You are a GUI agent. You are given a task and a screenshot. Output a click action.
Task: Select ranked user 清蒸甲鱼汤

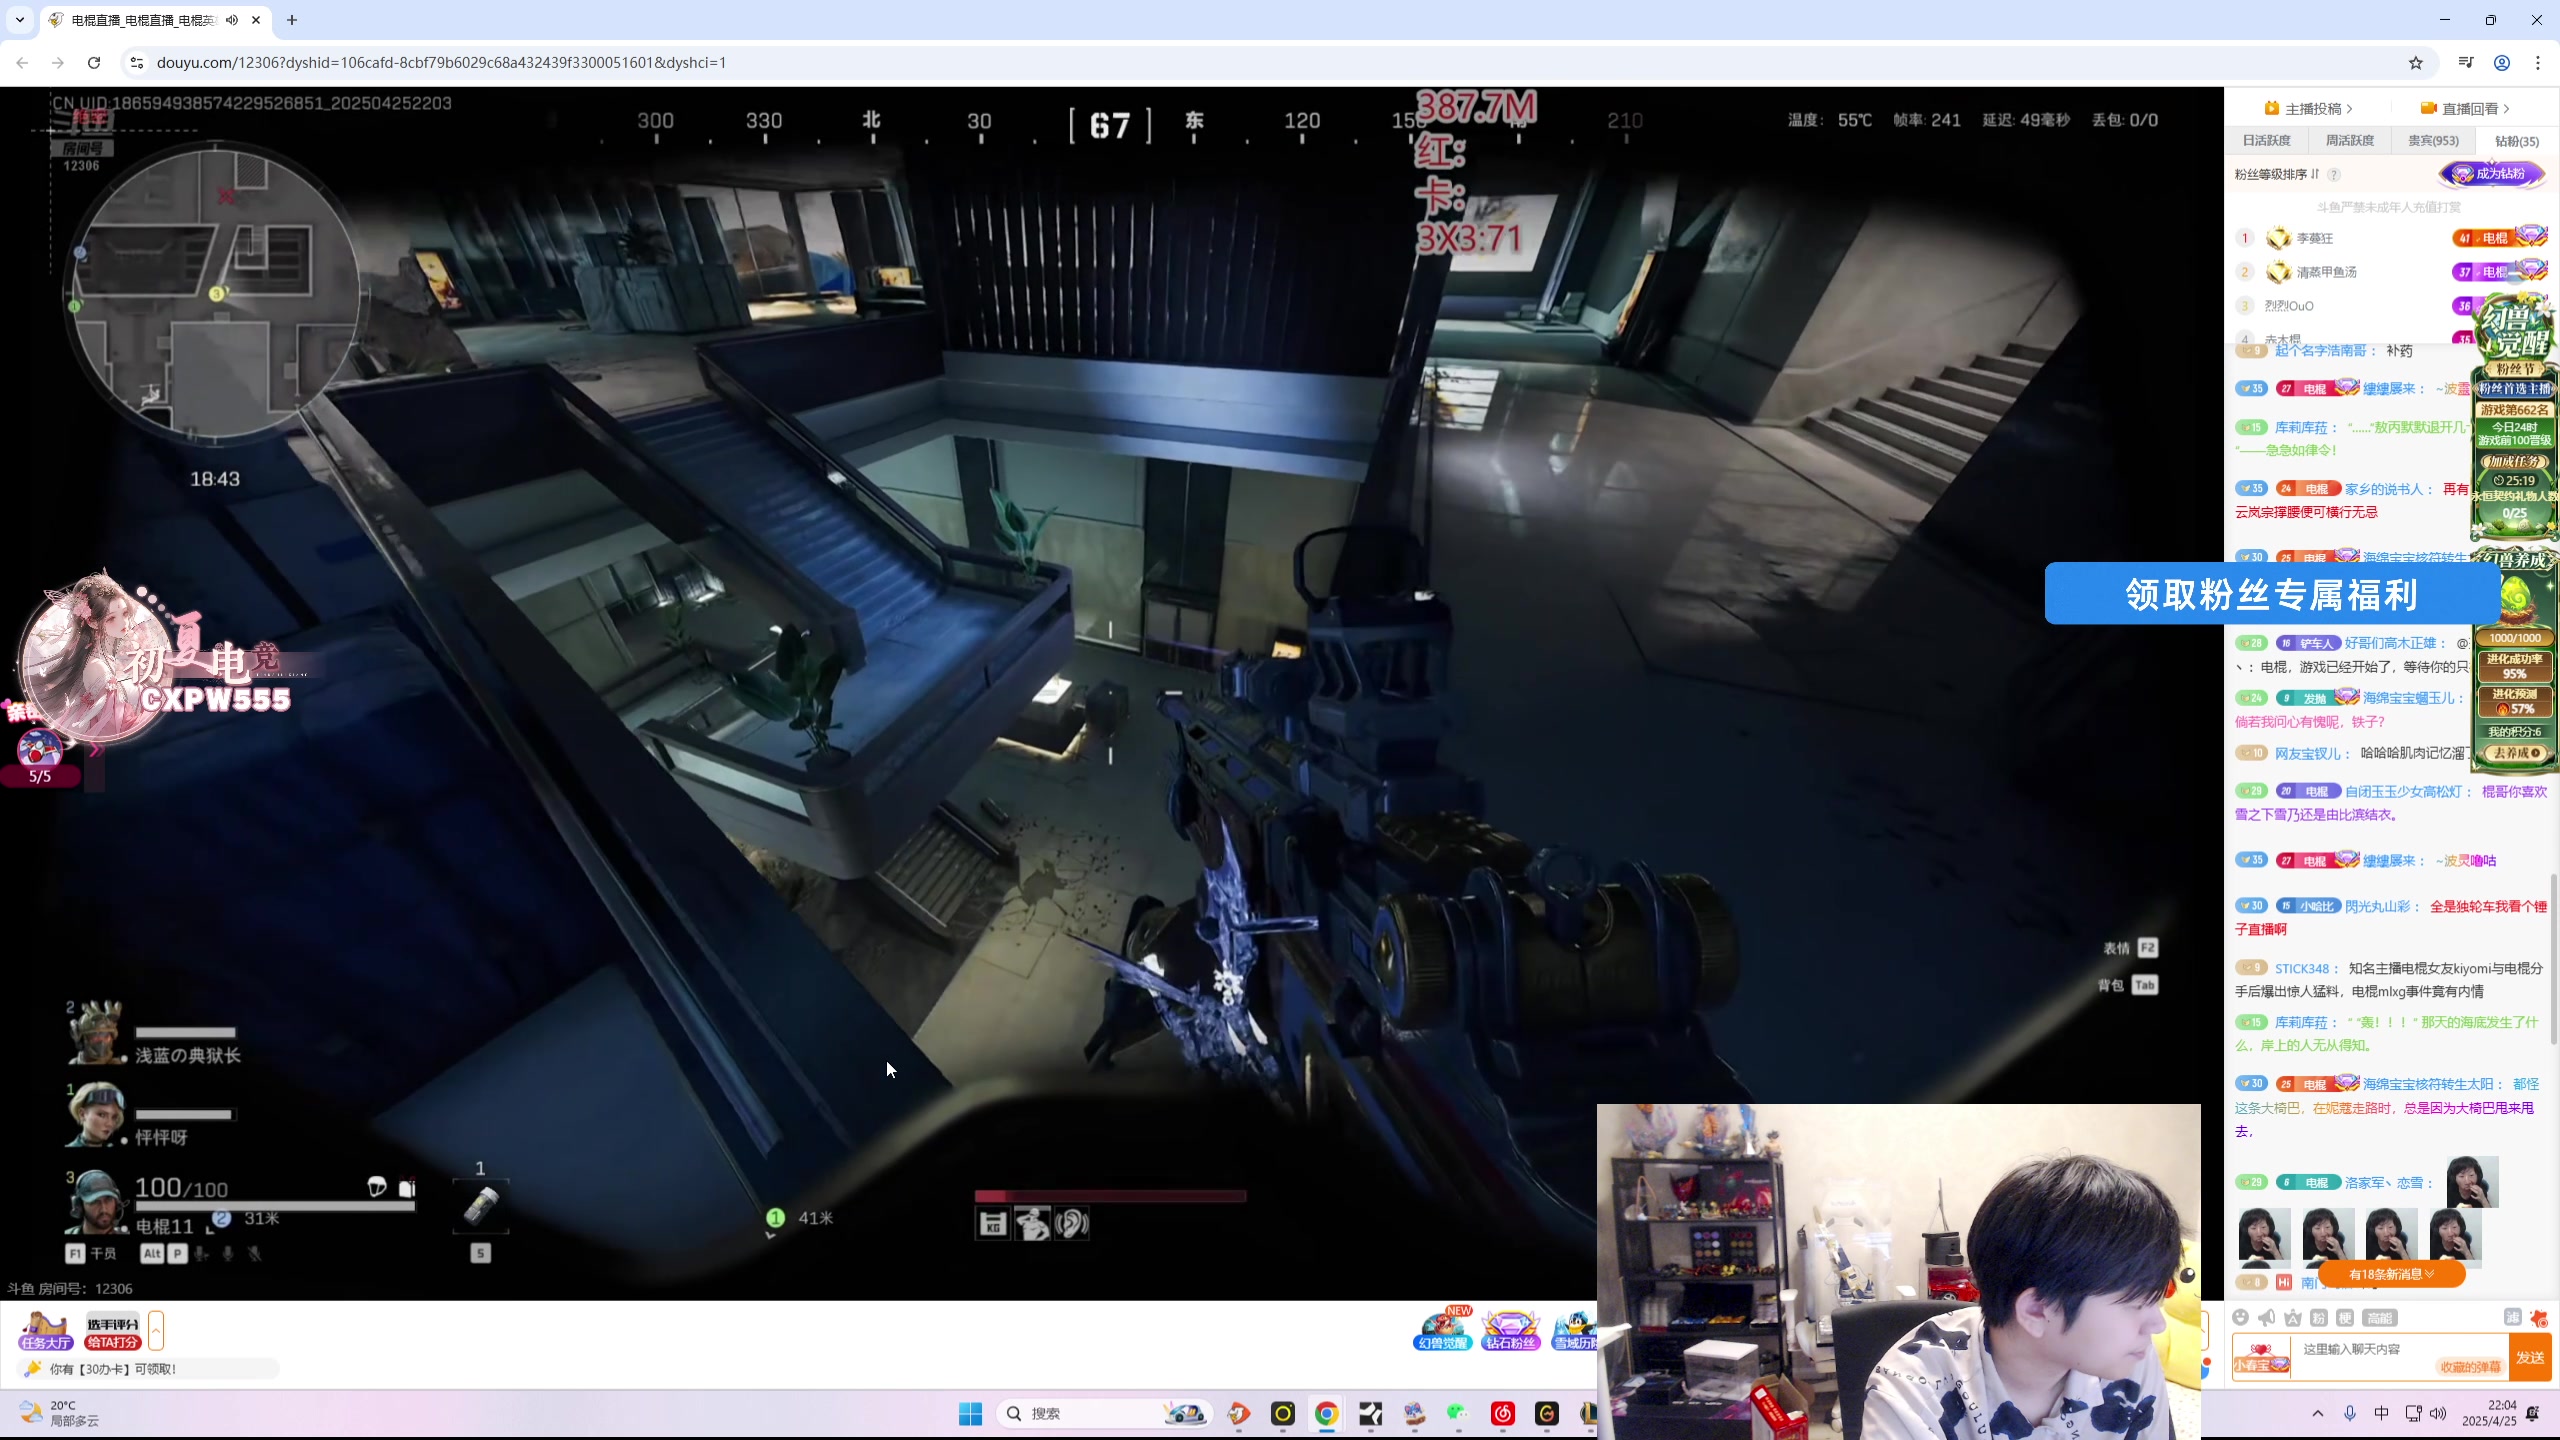click(x=2326, y=272)
